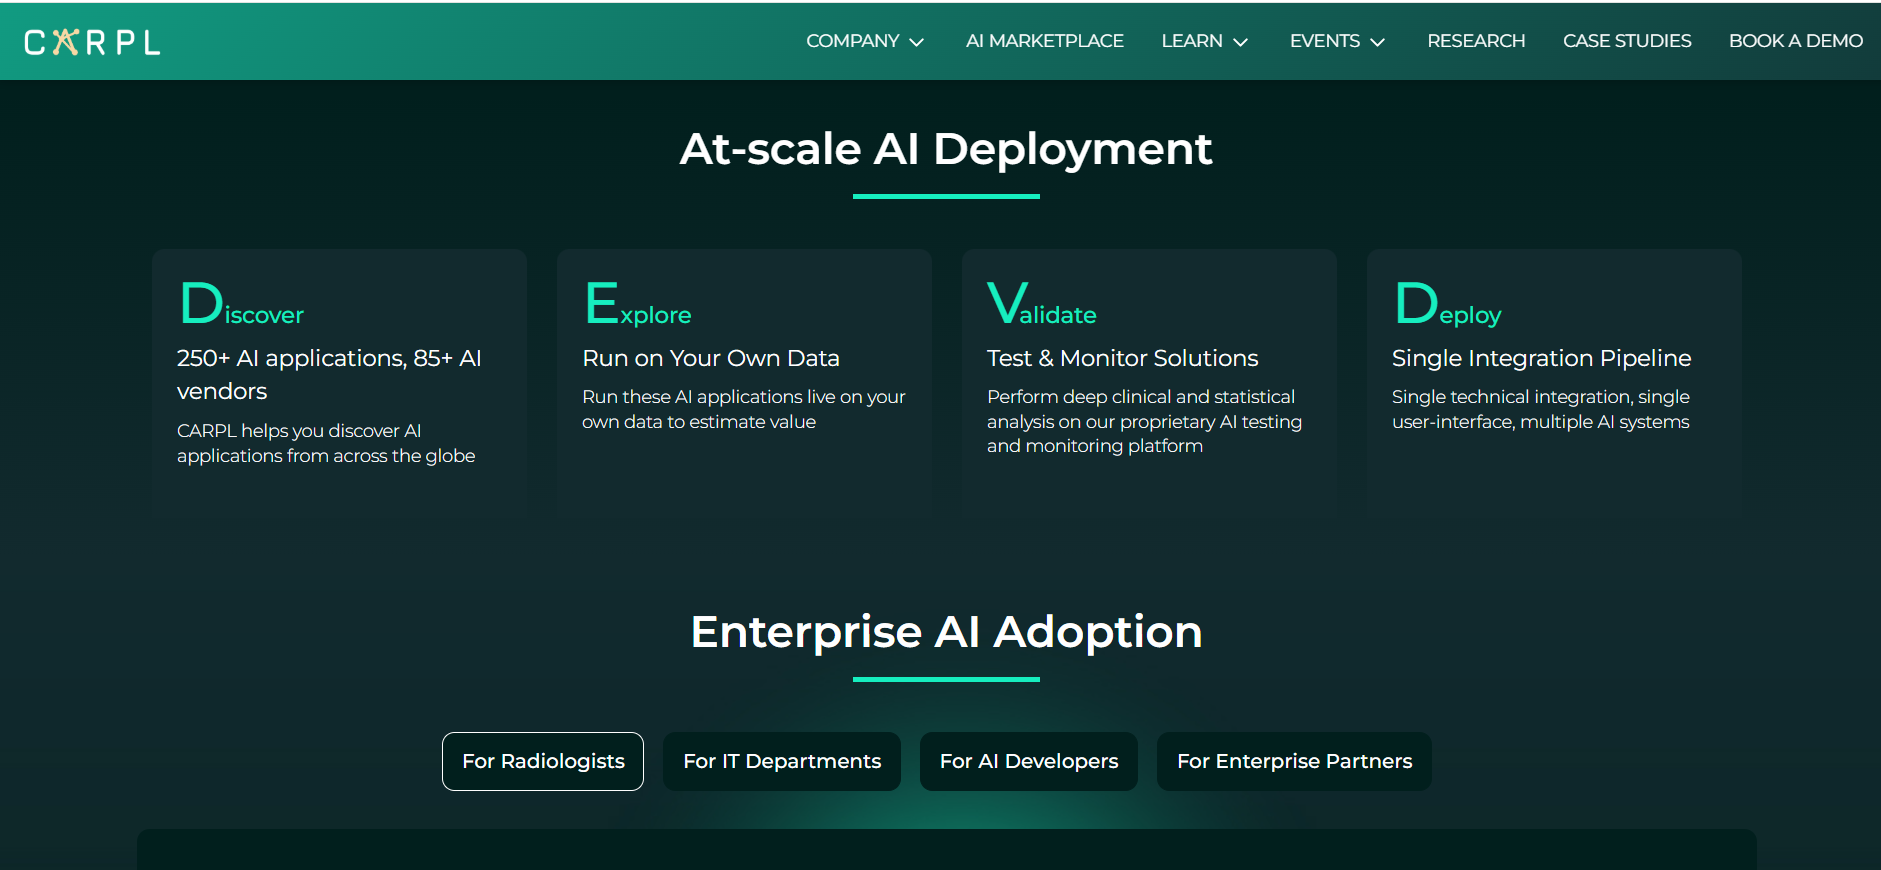
Task: Click the Explore card heading
Action: (x=638, y=304)
